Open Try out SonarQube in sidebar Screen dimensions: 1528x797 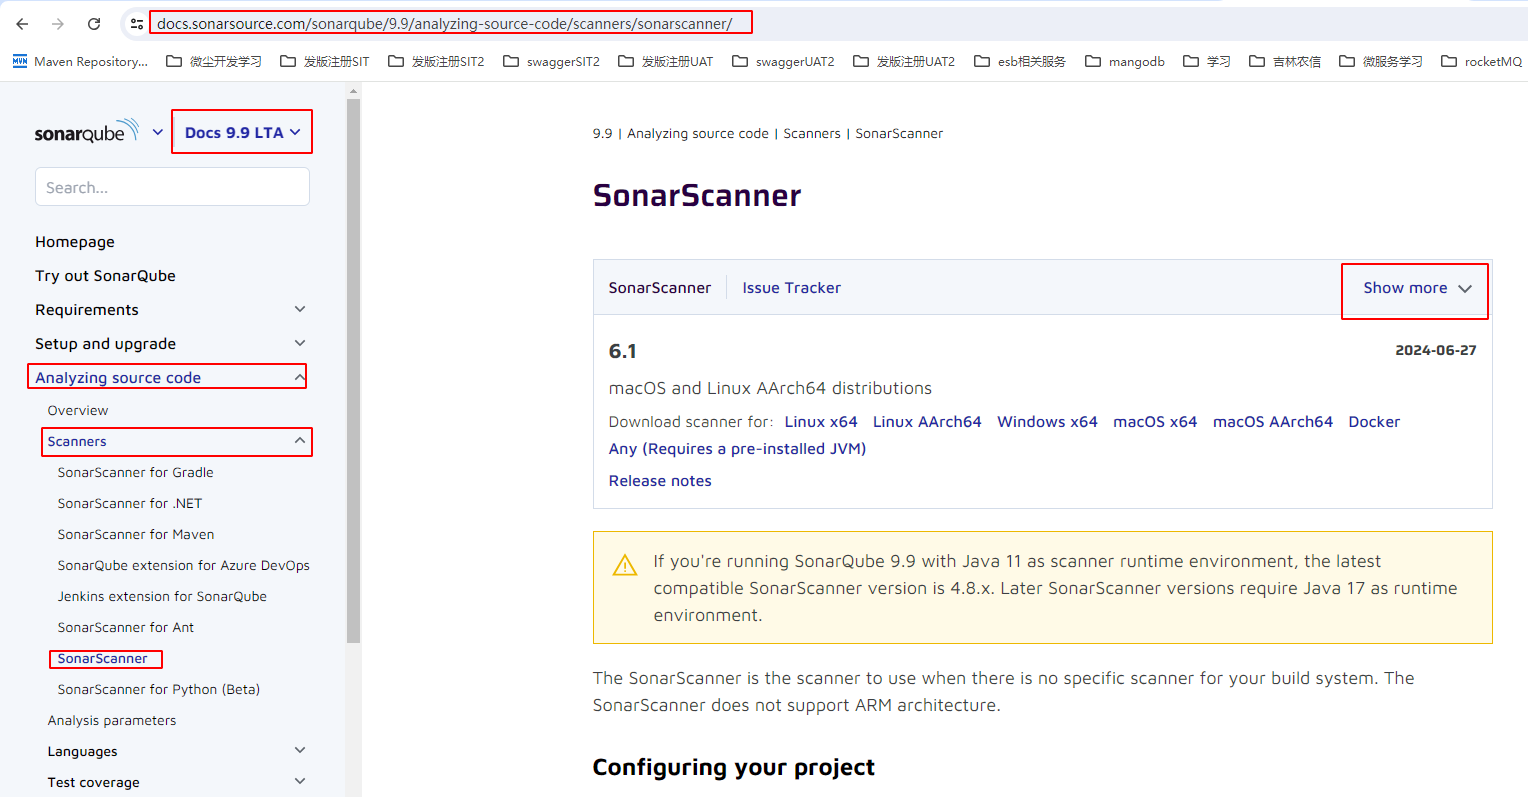pos(105,276)
